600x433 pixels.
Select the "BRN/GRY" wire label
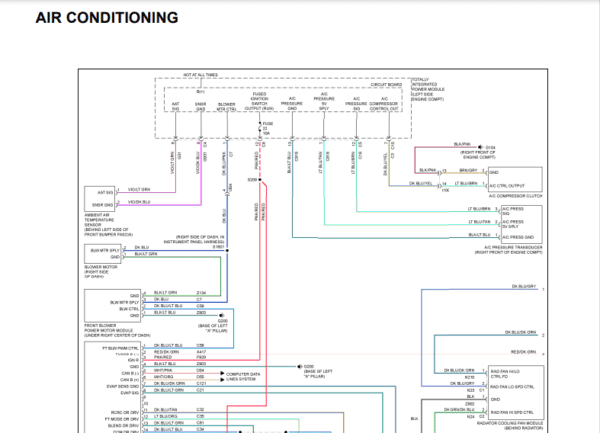pyautogui.click(x=468, y=170)
